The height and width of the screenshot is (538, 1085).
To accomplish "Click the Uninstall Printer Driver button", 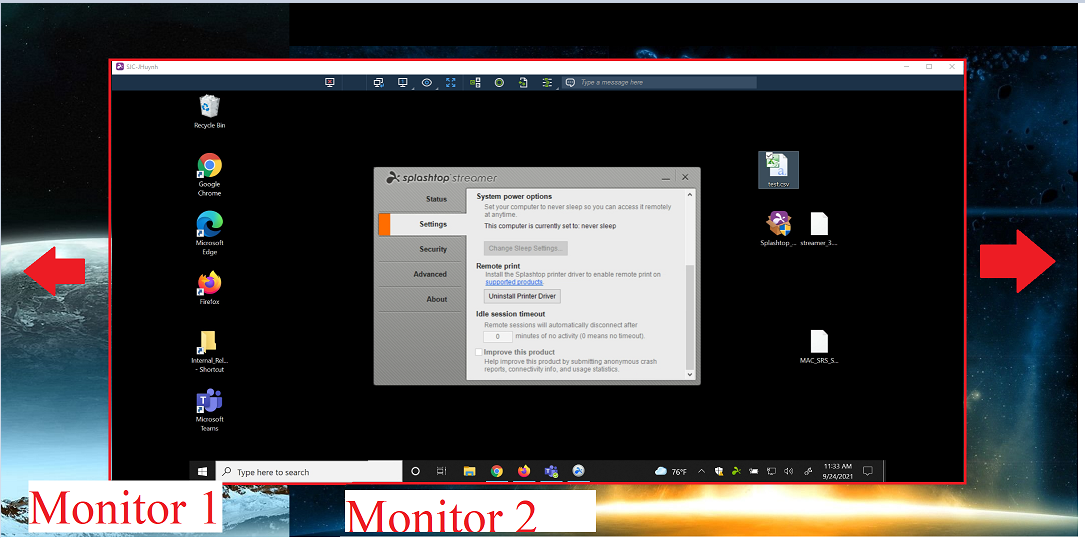I will tap(522, 296).
